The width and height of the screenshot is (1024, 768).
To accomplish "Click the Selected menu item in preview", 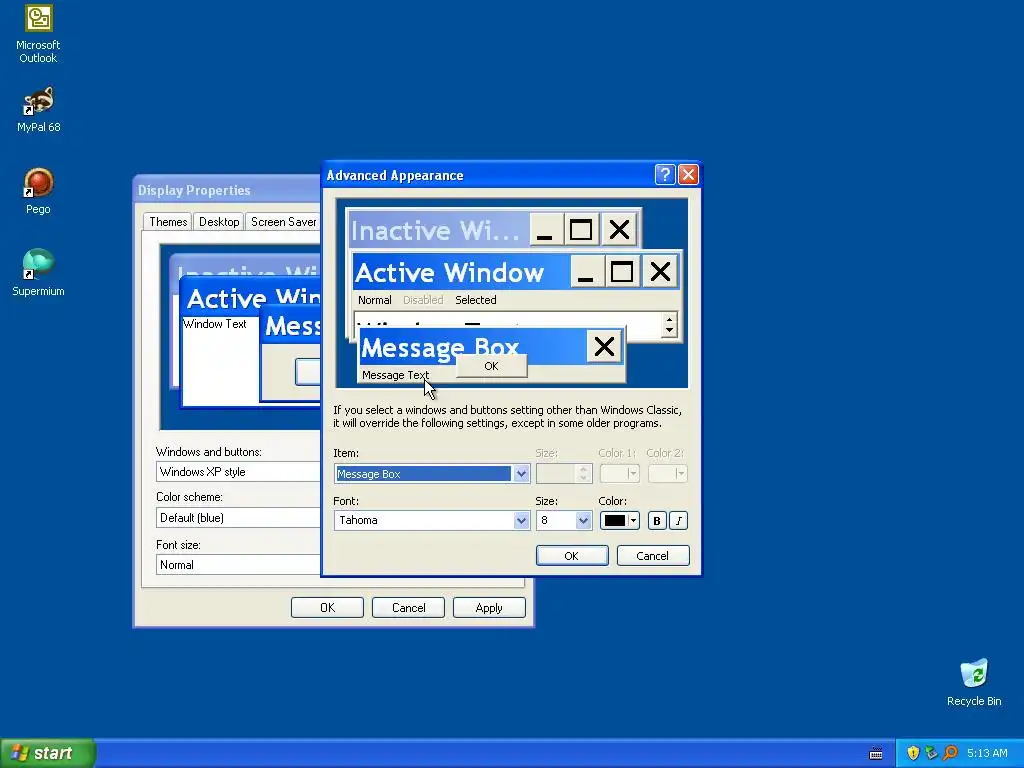I will coord(475,300).
